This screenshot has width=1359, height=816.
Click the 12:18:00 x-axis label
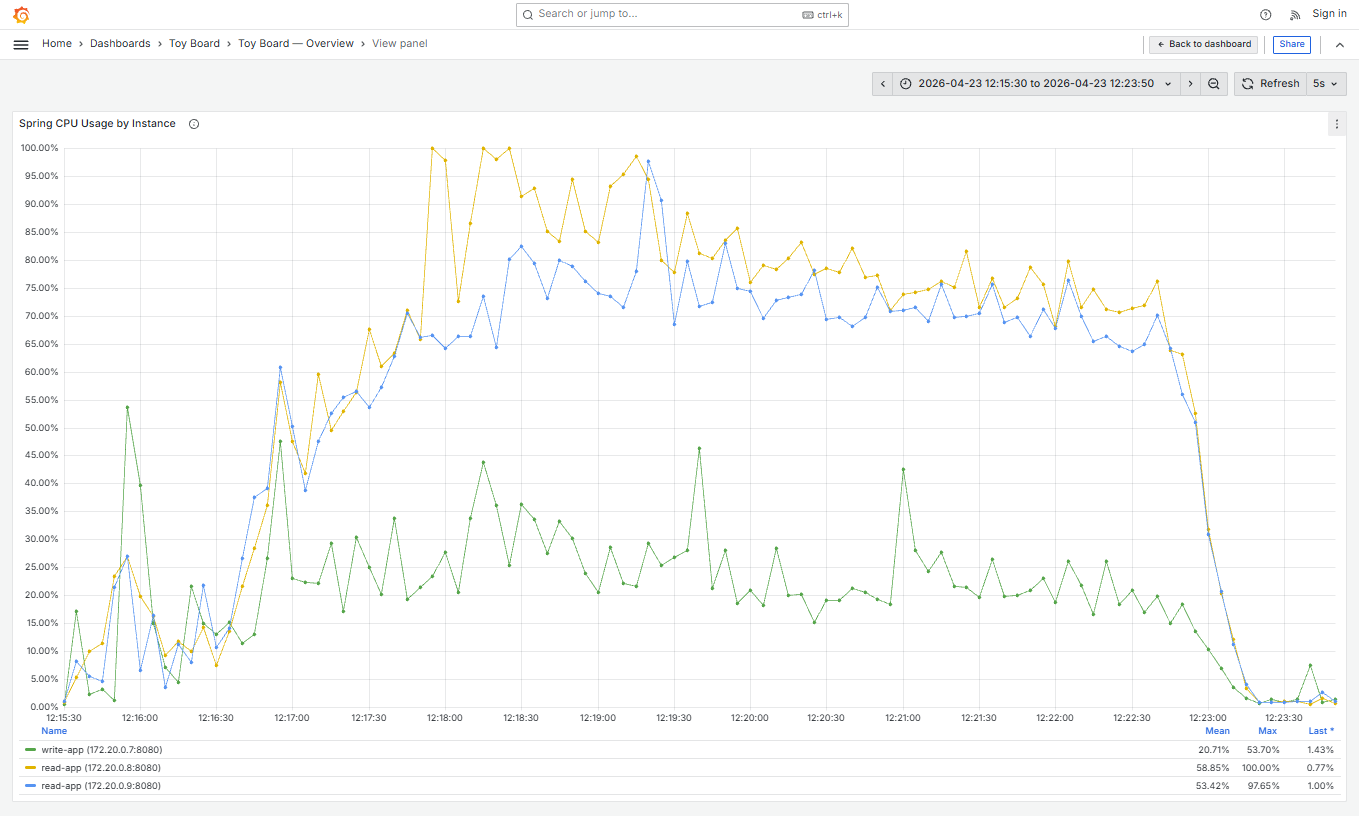(444, 717)
